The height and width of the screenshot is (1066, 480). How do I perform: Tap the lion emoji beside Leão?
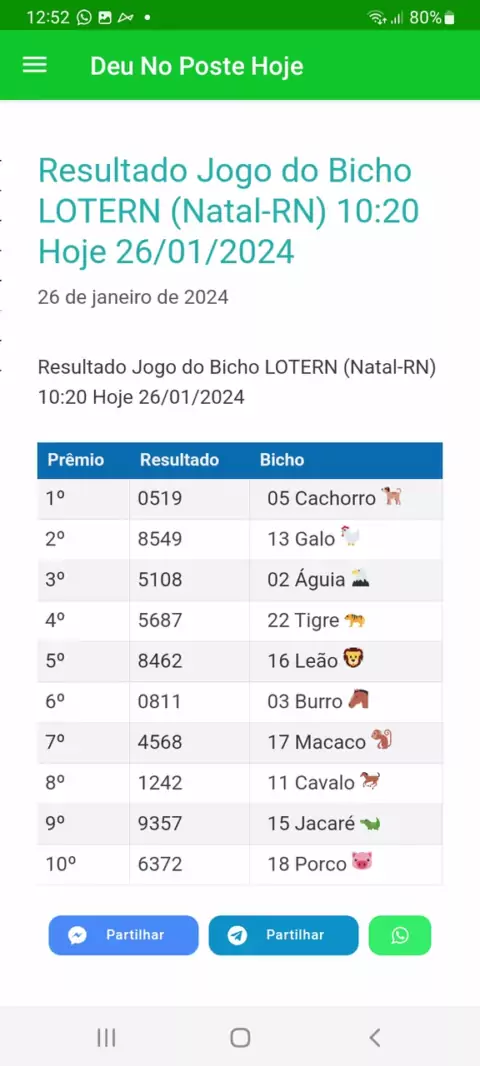[x=354, y=659]
